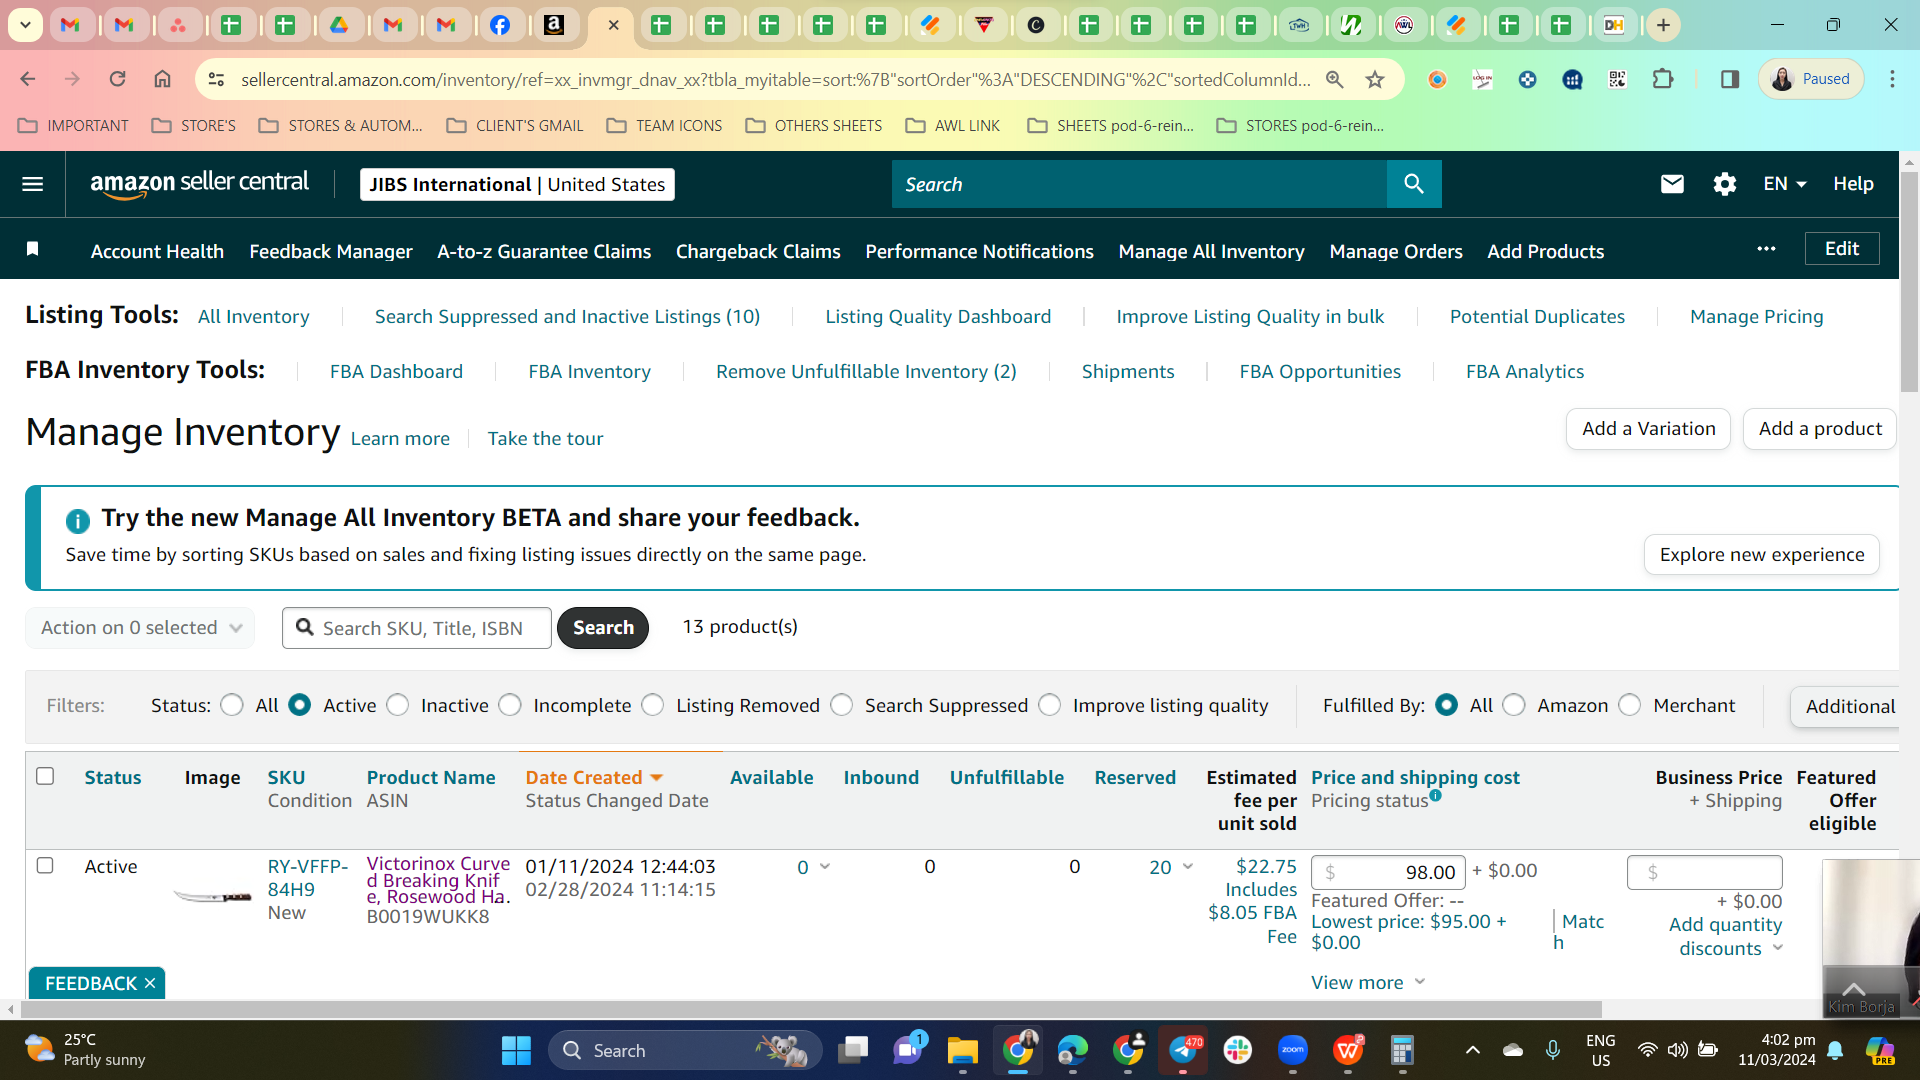Click the vertical page scrollbar
Image resolution: width=1920 pixels, height=1080 pixels.
tap(1909, 280)
